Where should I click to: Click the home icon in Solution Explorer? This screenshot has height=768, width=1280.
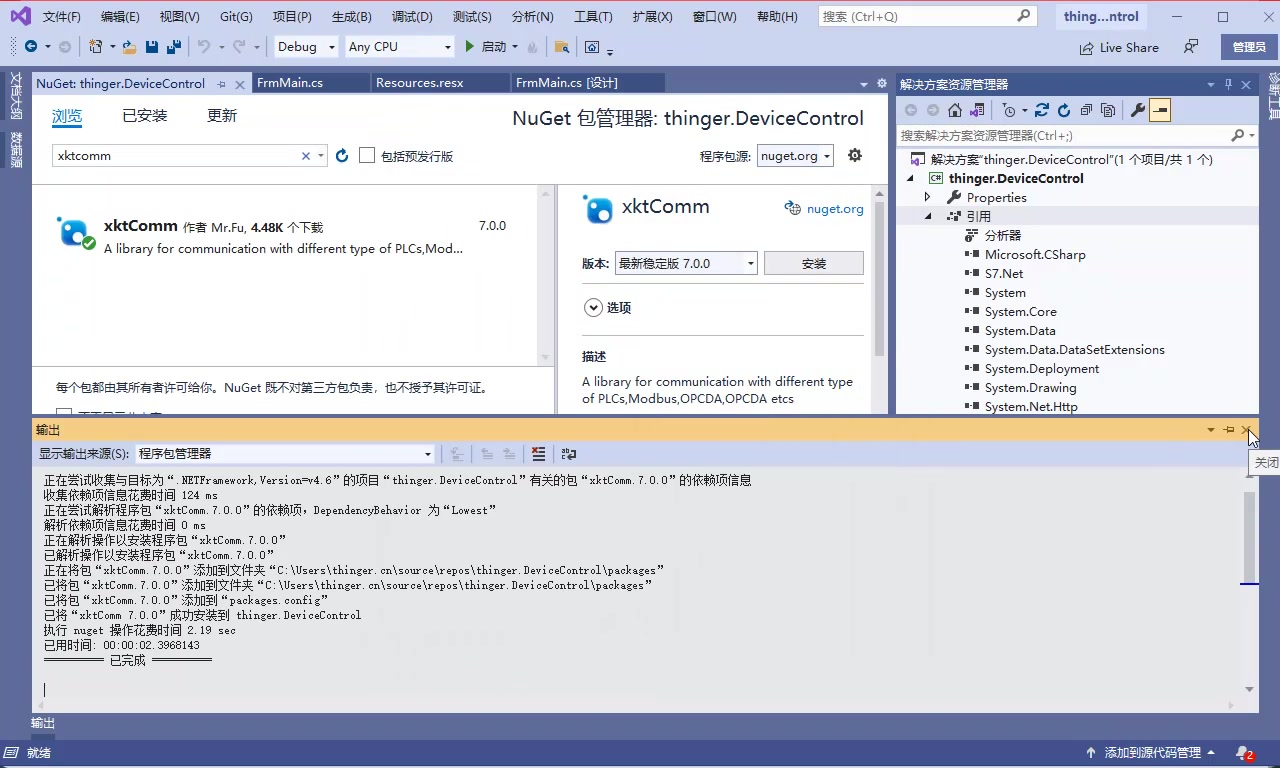pyautogui.click(x=955, y=110)
